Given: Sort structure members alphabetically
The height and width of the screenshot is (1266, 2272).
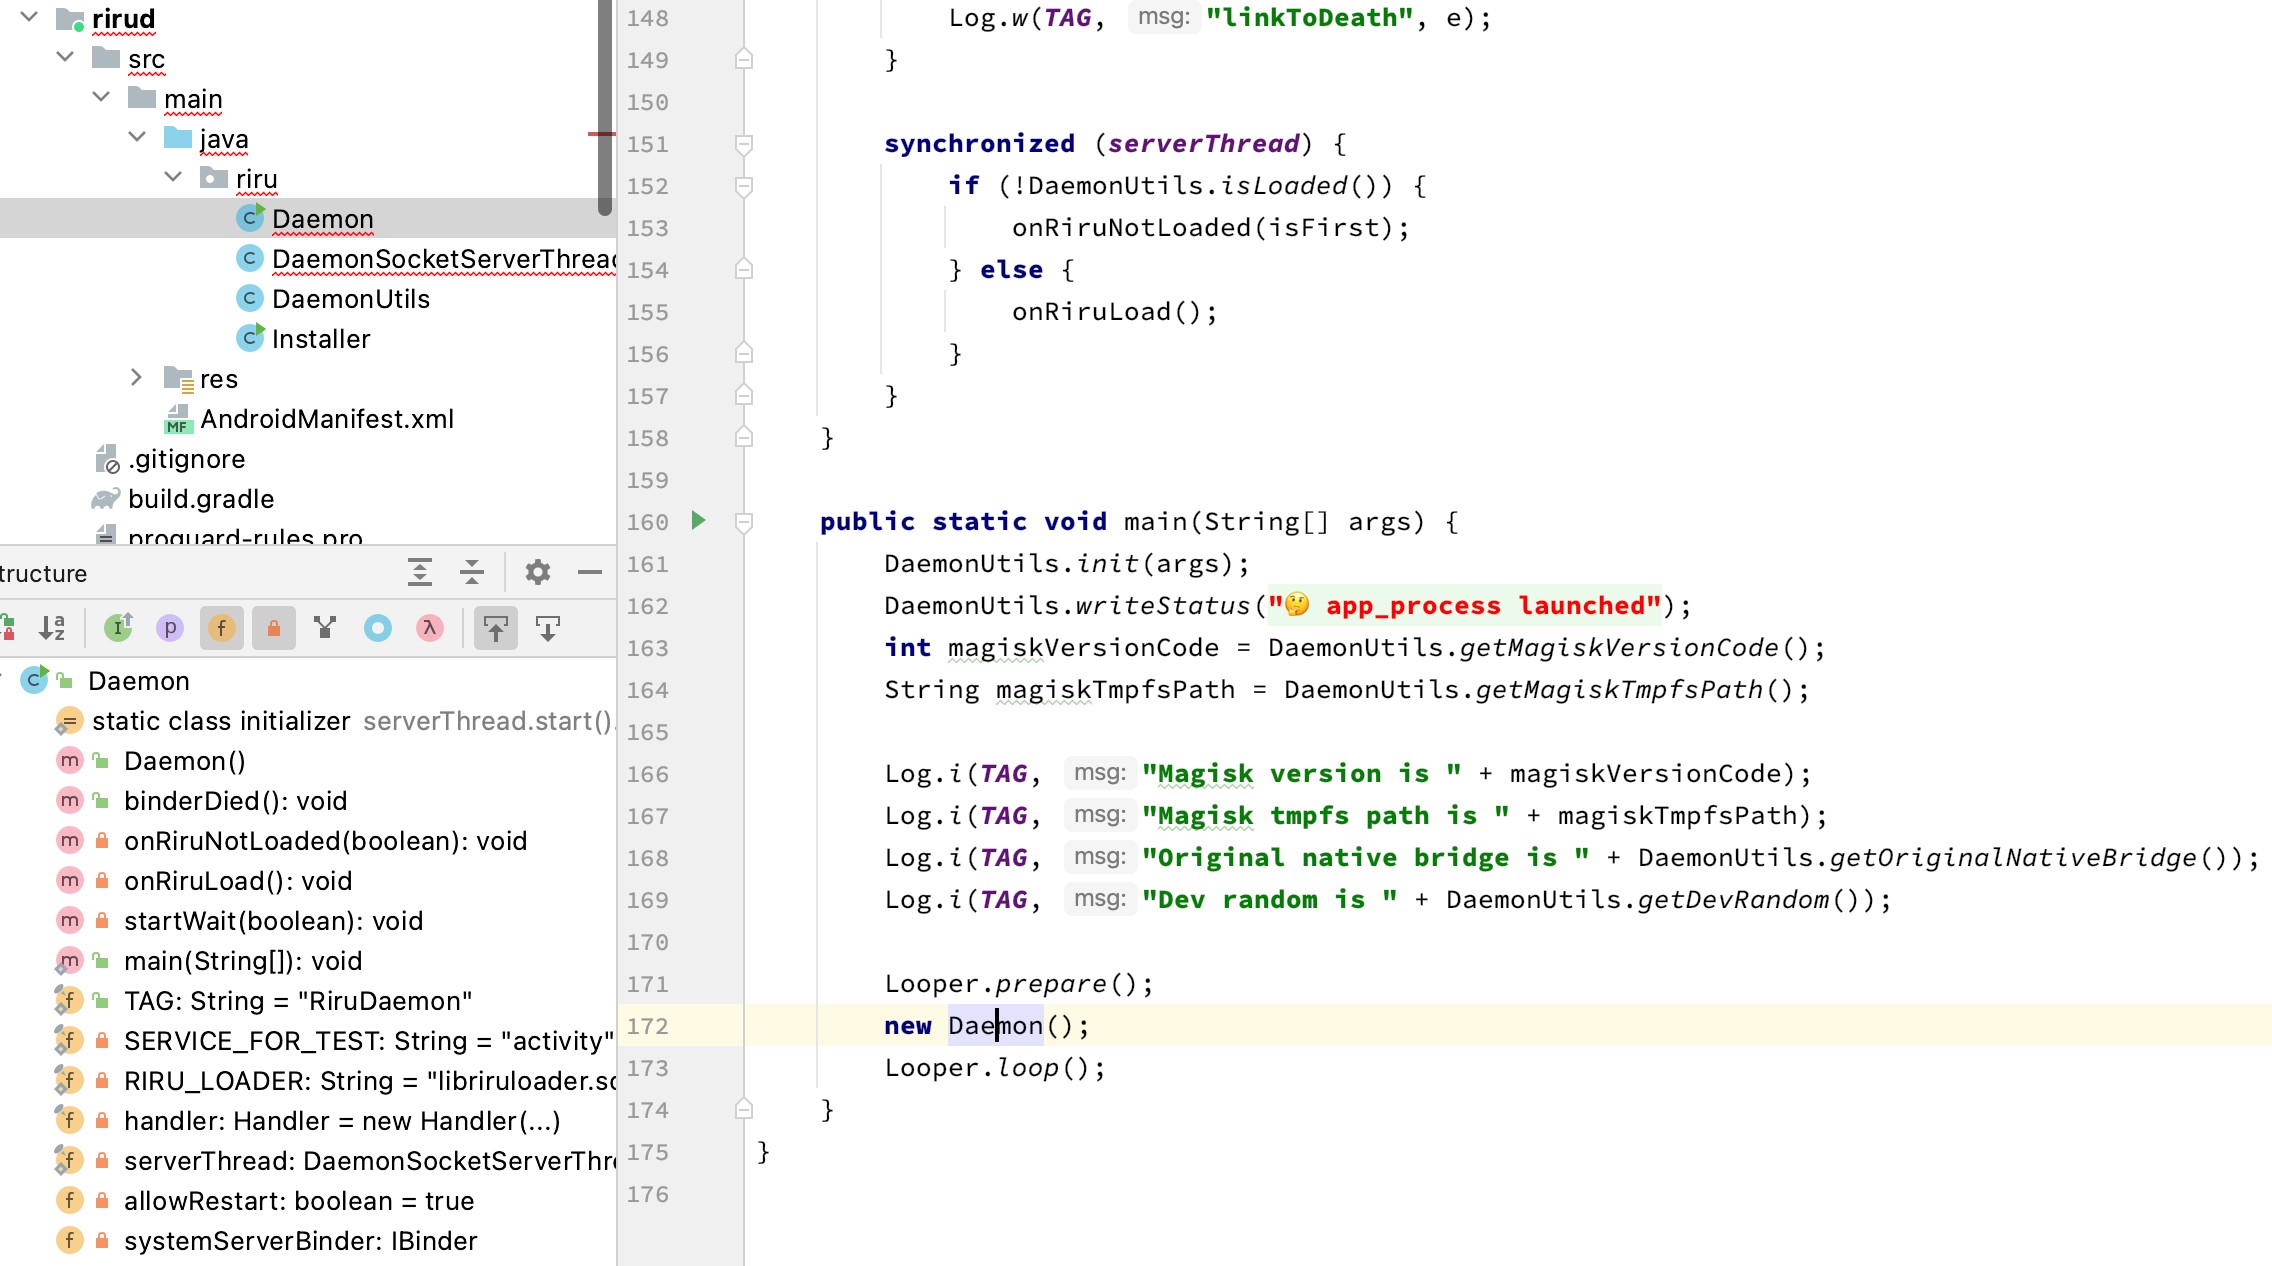Looking at the screenshot, I should pyautogui.click(x=52, y=628).
